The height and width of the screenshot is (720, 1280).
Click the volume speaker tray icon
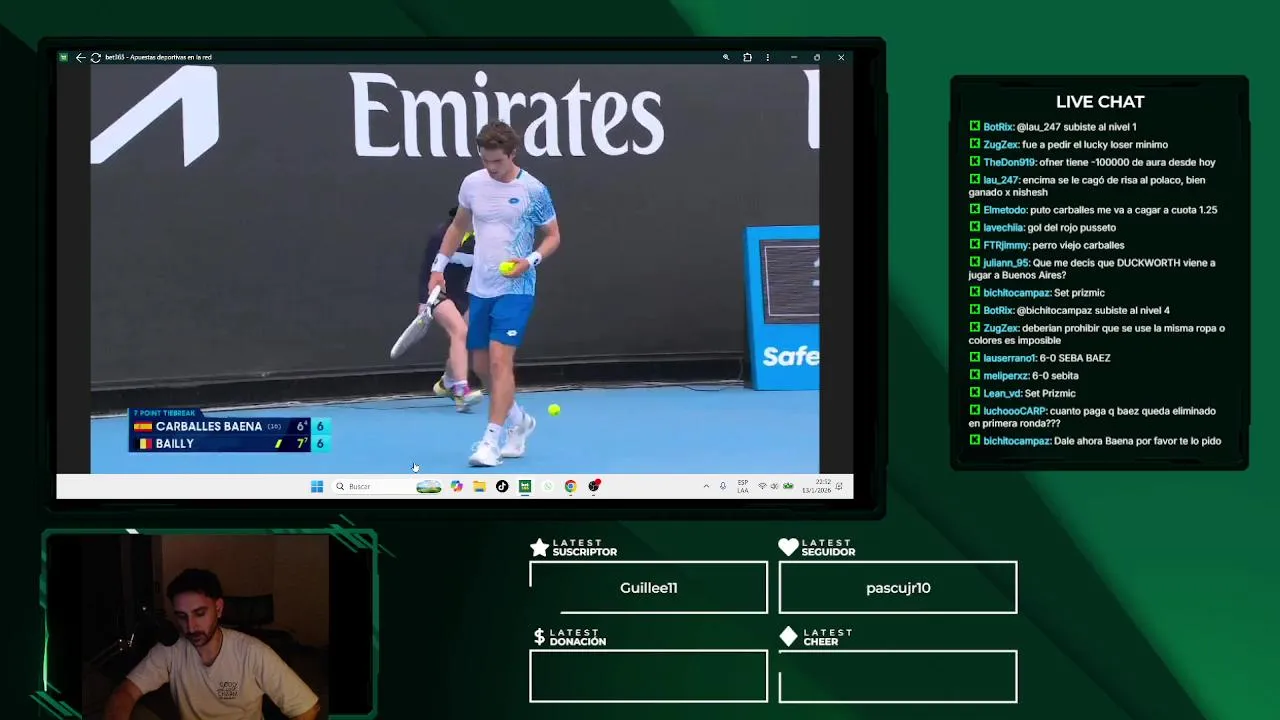coord(774,486)
